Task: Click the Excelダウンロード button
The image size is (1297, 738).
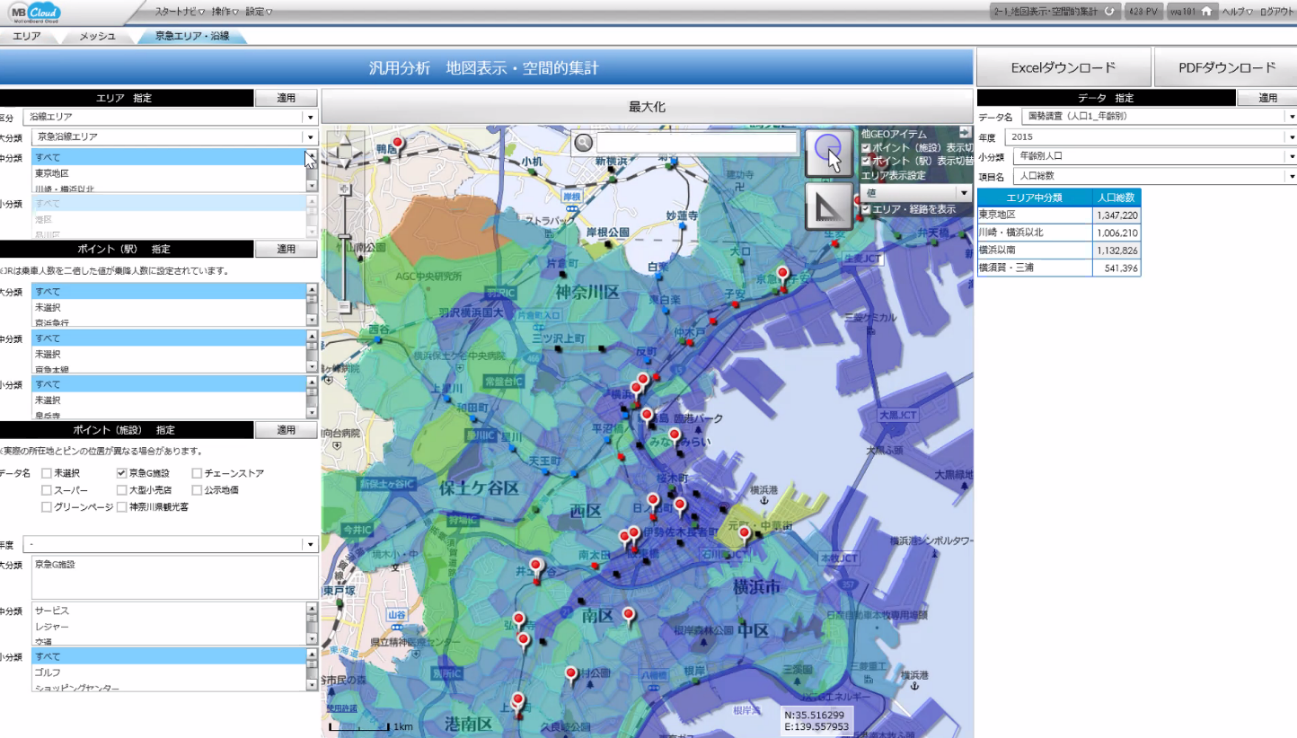Action: [1063, 68]
